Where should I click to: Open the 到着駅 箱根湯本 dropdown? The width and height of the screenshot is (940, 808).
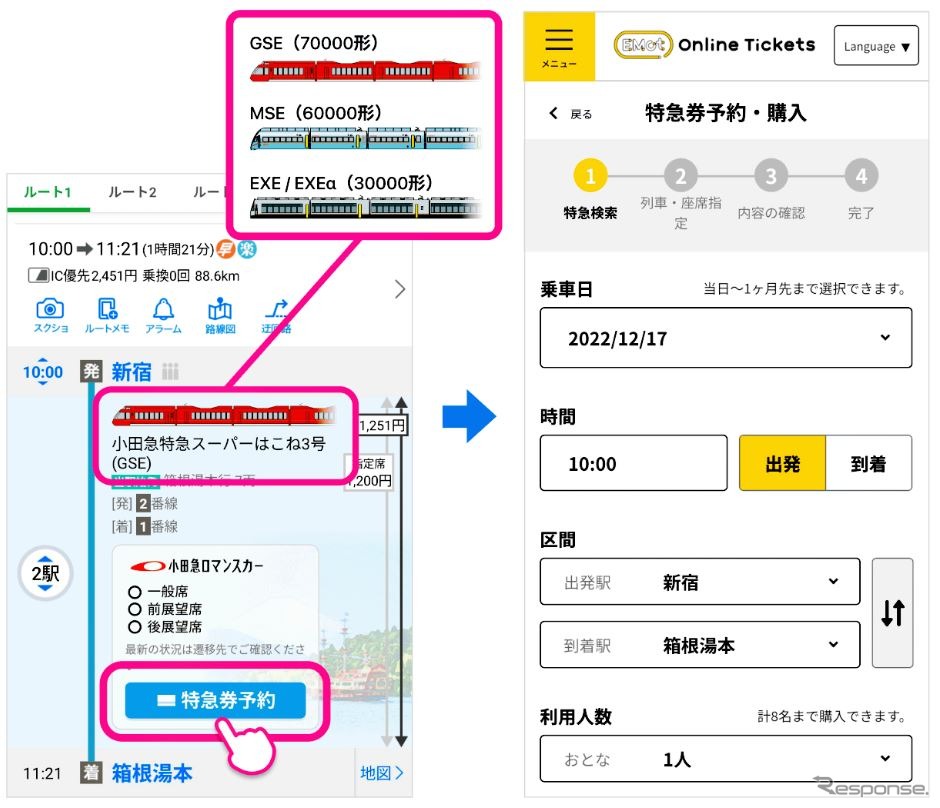coord(700,645)
